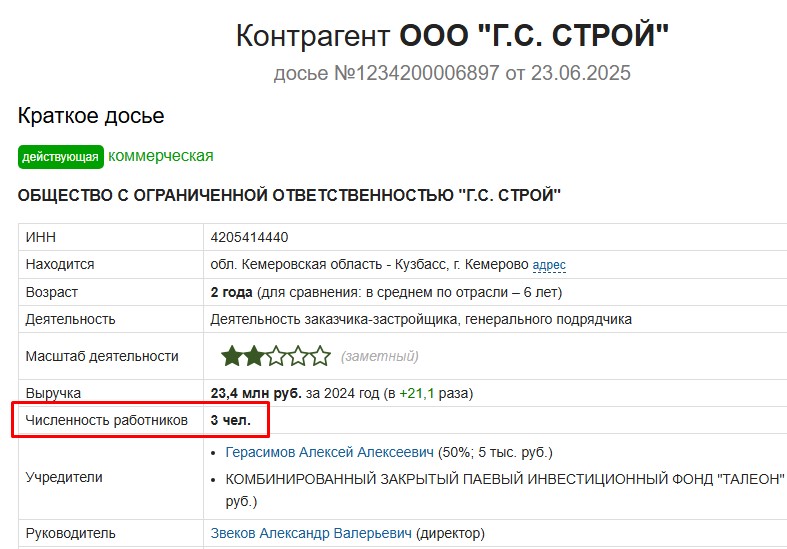Click the 'коммерческая' green label
Viewport: 787px width, 549px height.
pos(161,156)
